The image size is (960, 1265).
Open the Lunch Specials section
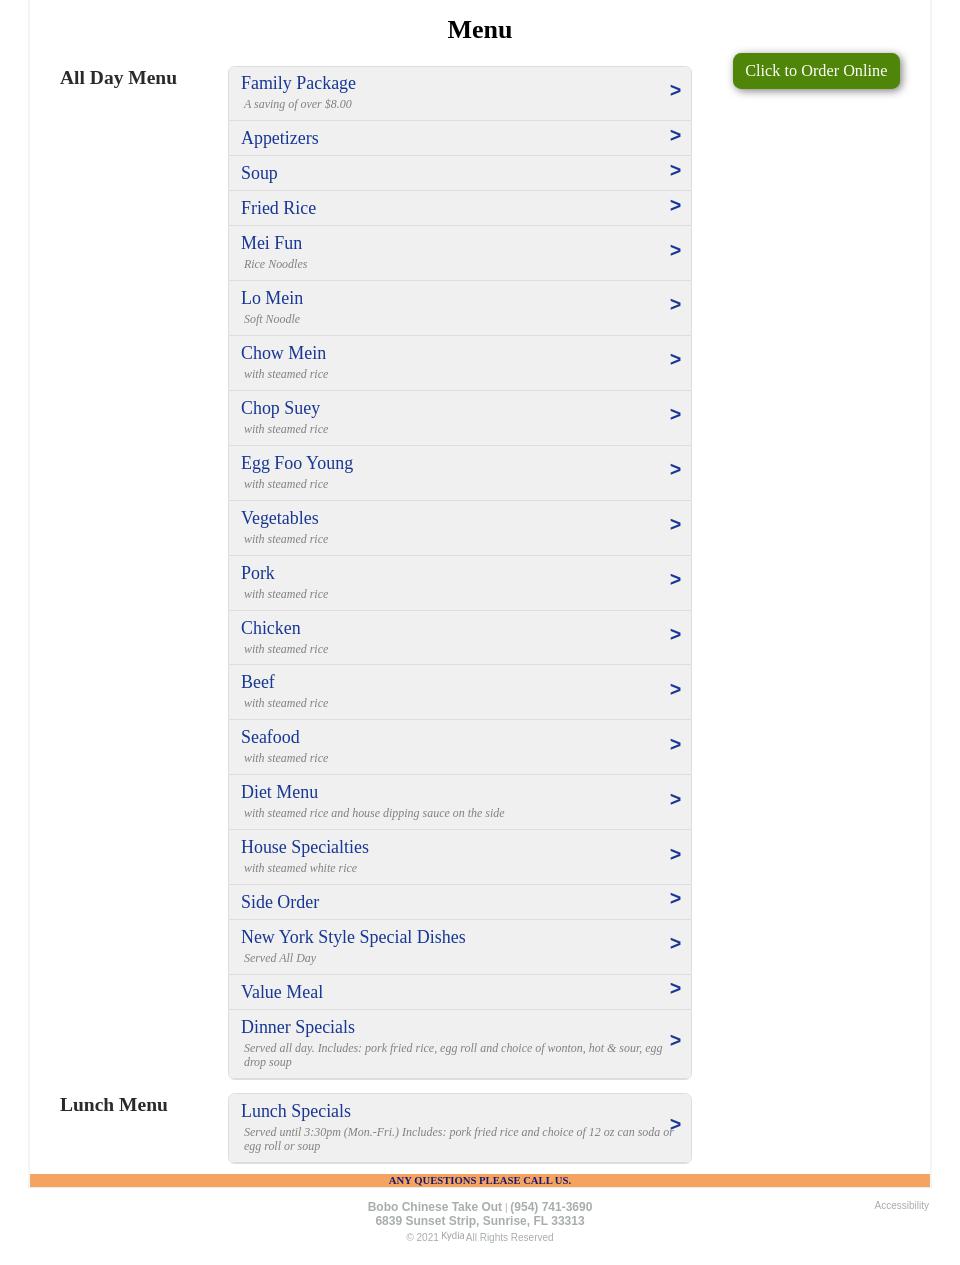[x=296, y=1111]
